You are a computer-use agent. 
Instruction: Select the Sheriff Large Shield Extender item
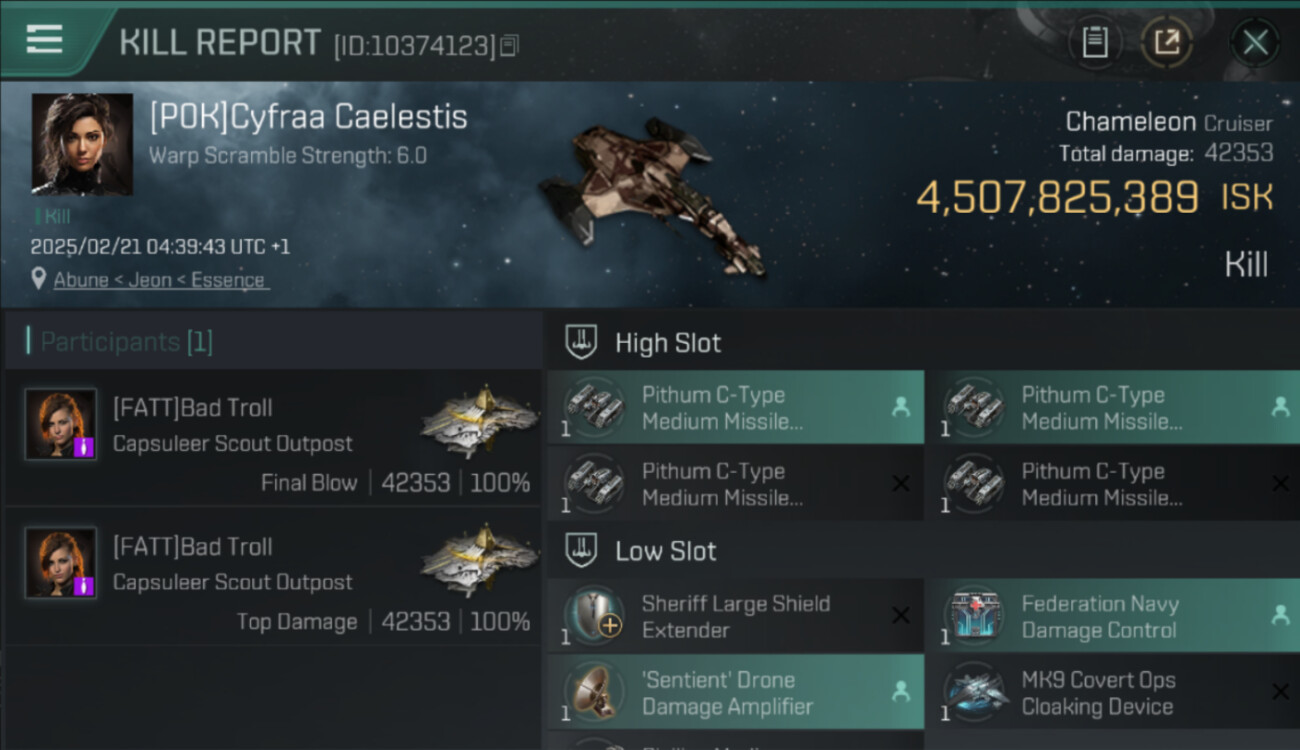pyautogui.click(x=735, y=617)
